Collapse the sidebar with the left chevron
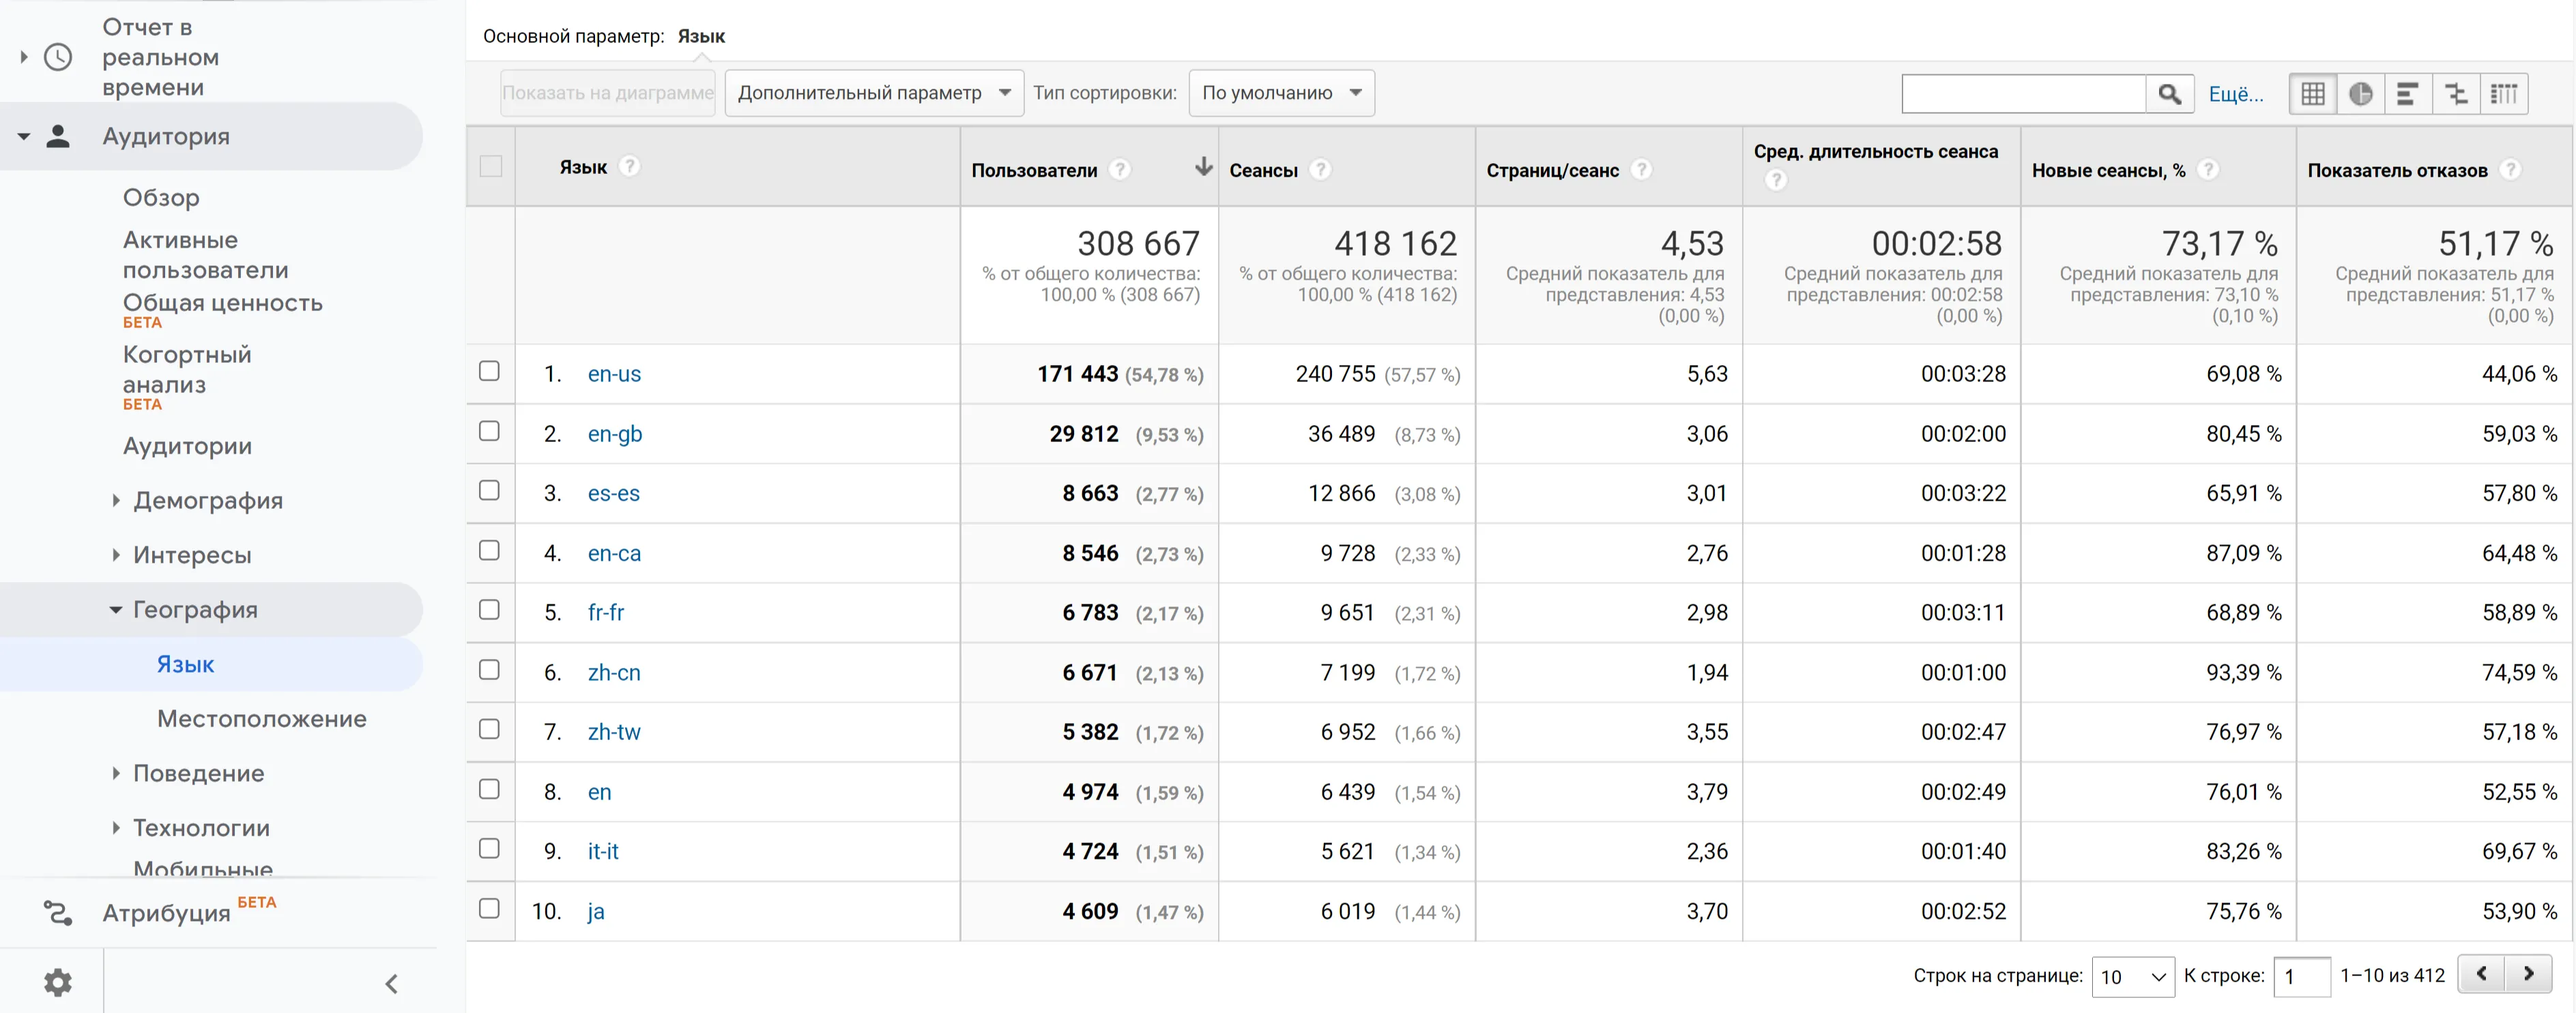 pos(392,984)
